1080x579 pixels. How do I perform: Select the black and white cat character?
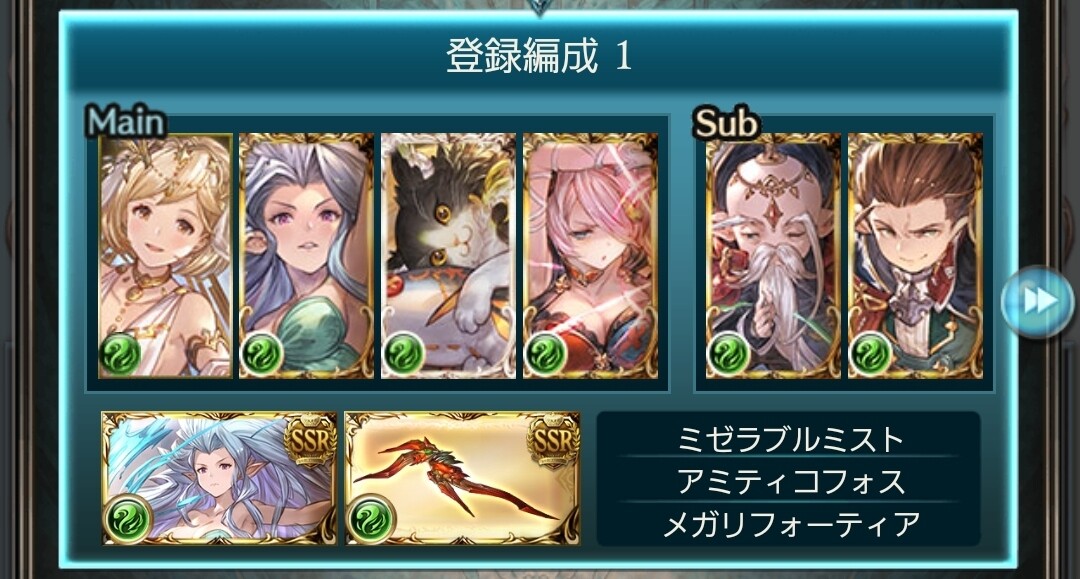[x=448, y=256]
